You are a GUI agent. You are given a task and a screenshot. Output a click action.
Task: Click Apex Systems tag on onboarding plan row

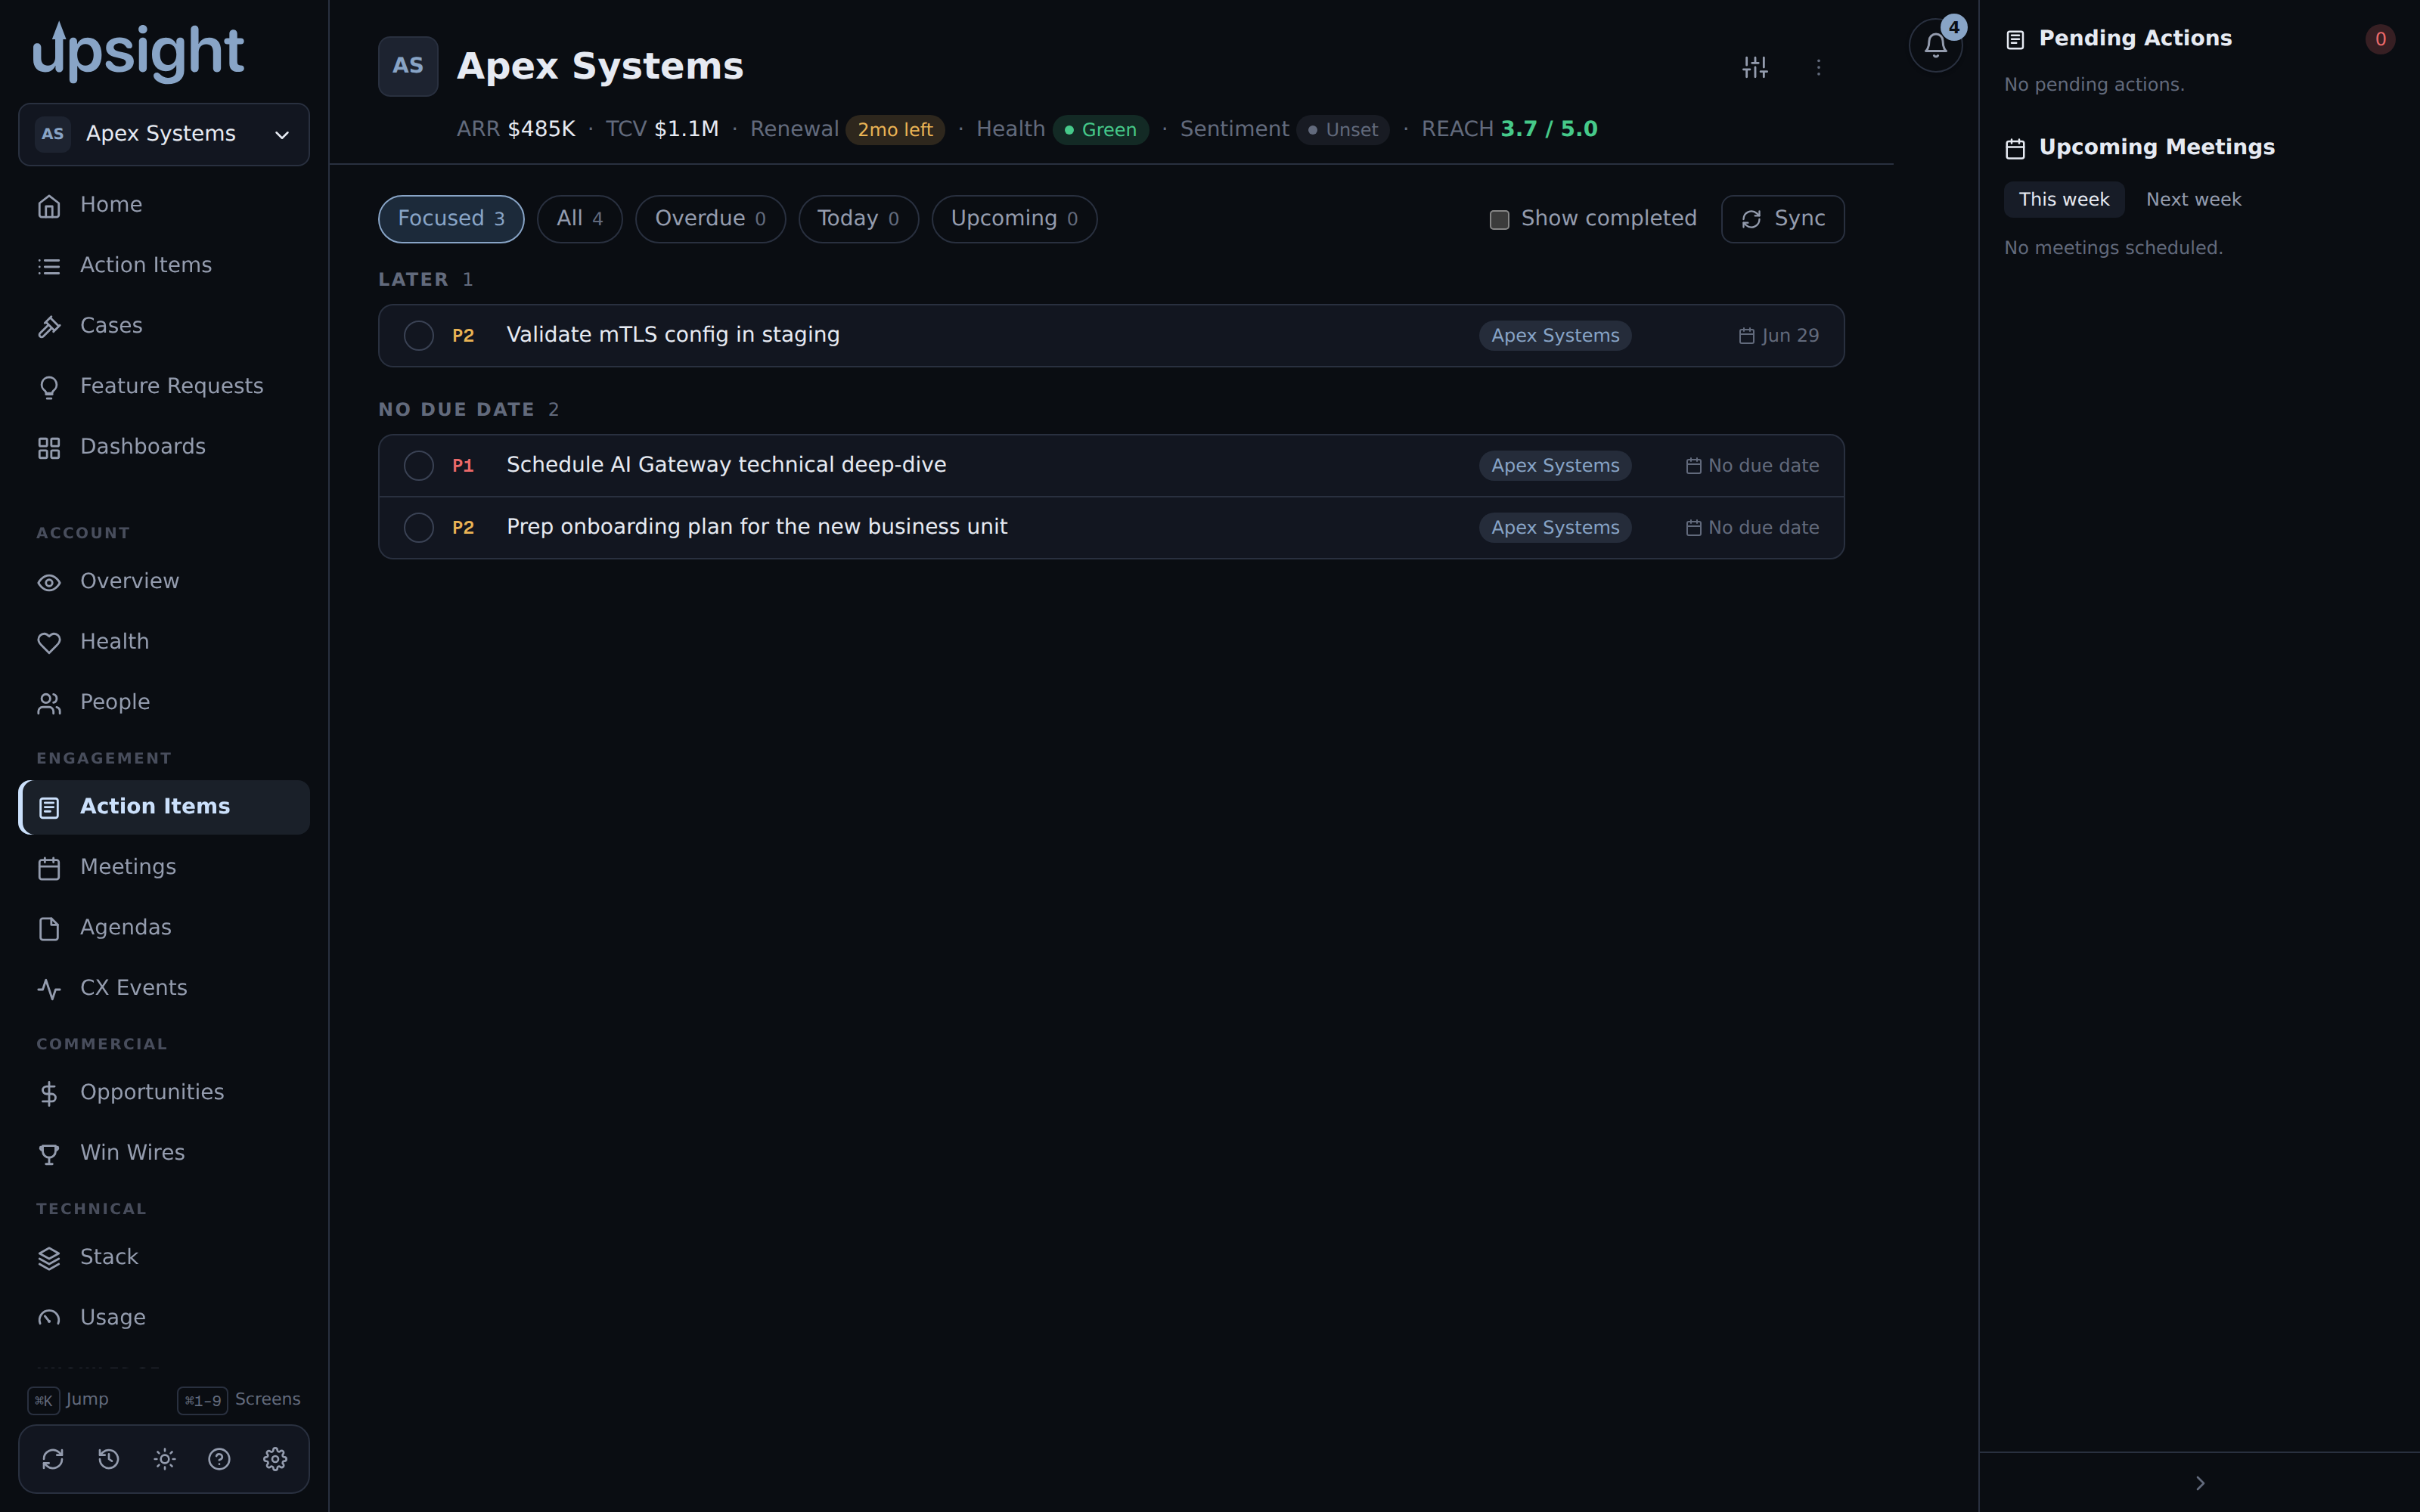[x=1555, y=528]
